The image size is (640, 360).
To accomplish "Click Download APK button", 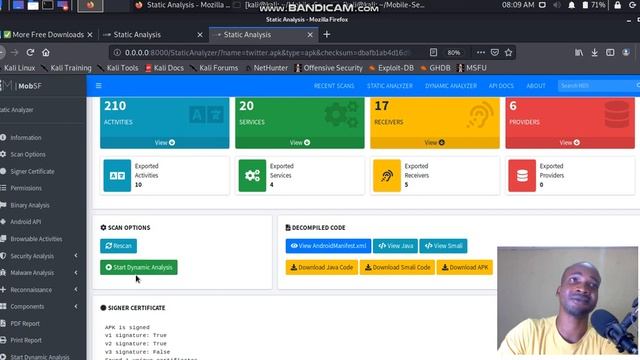I will pyautogui.click(x=464, y=267).
